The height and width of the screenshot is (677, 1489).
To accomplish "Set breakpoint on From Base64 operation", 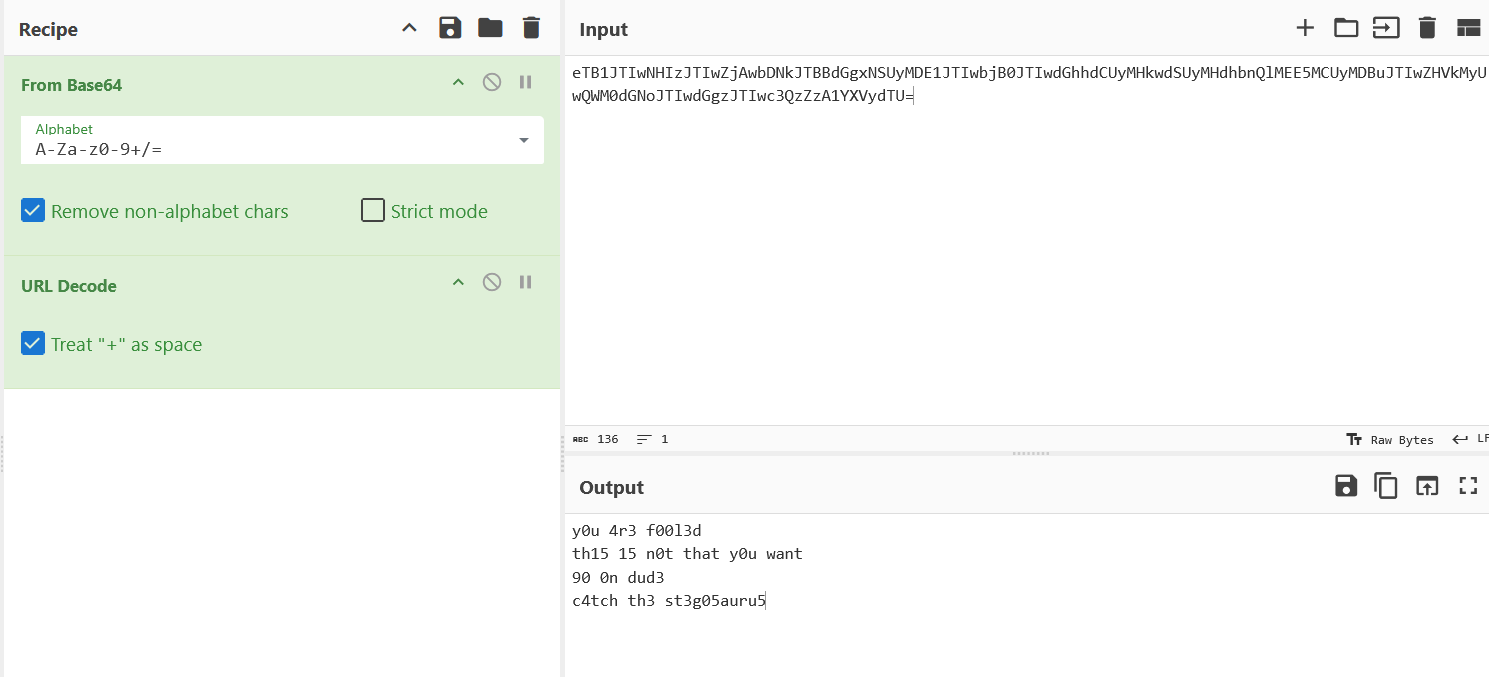I will tap(526, 82).
